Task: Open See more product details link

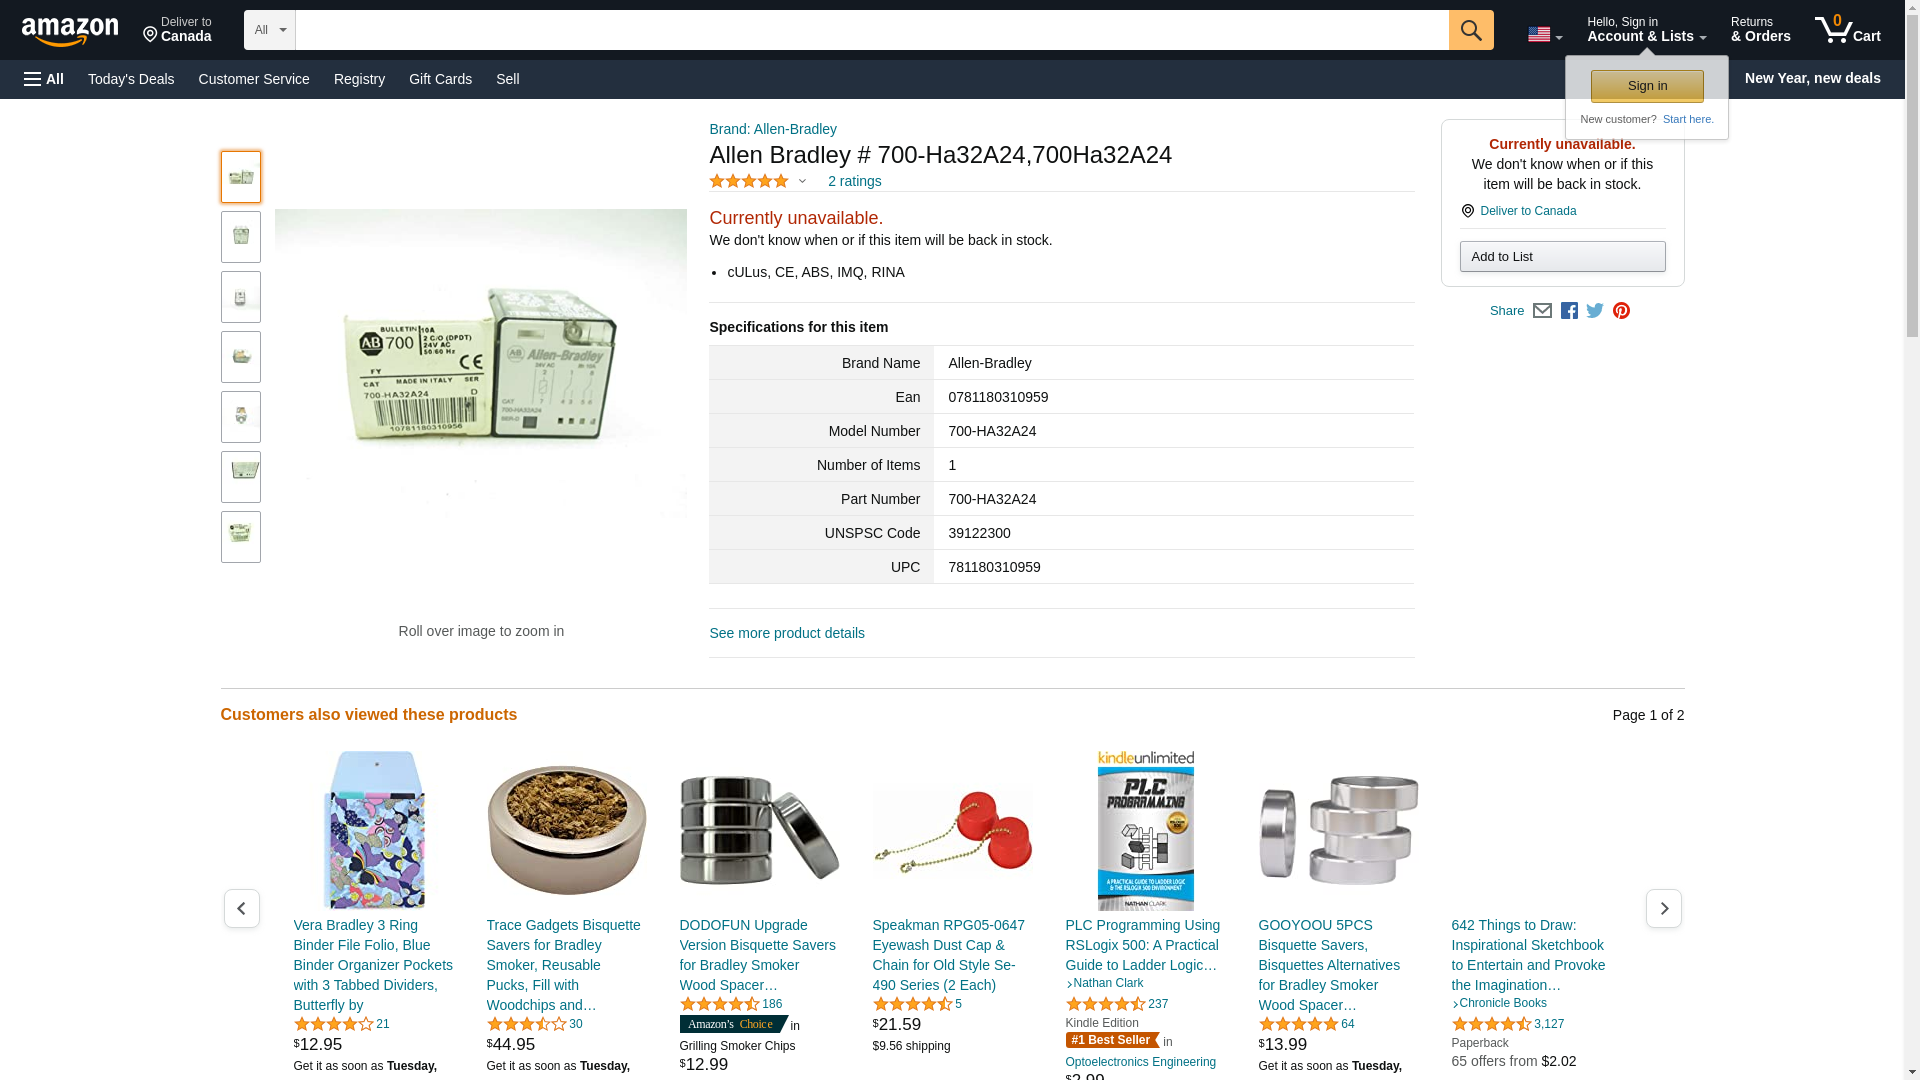Action: 787,633
